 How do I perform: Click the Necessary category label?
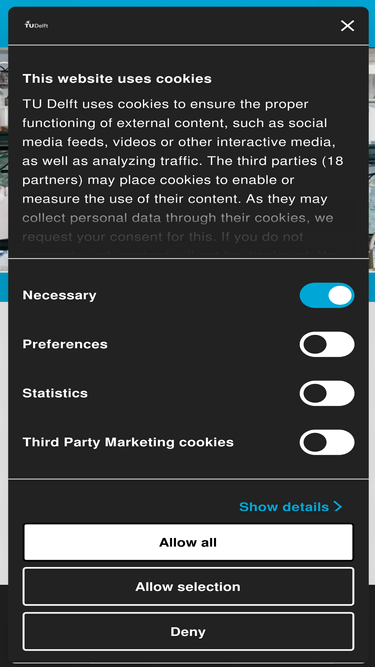(x=59, y=295)
